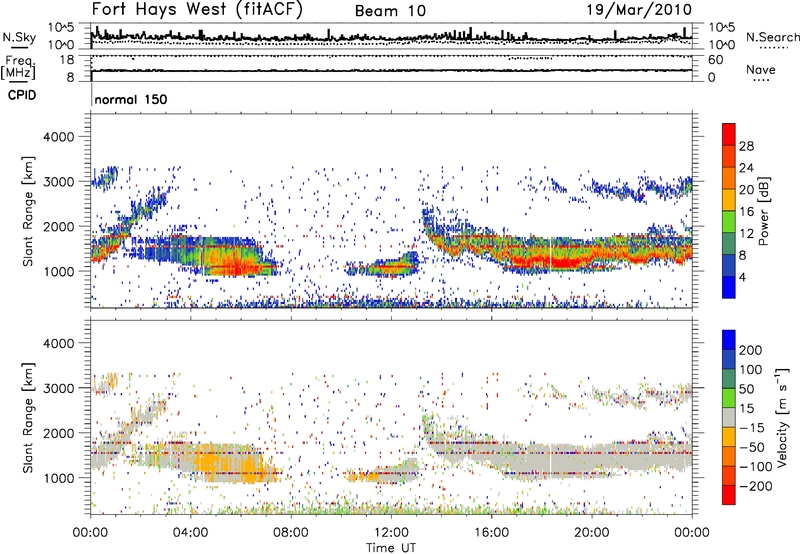This screenshot has height=554, width=800.
Task: Click the 'Time UT' axis title
Action: [391, 547]
